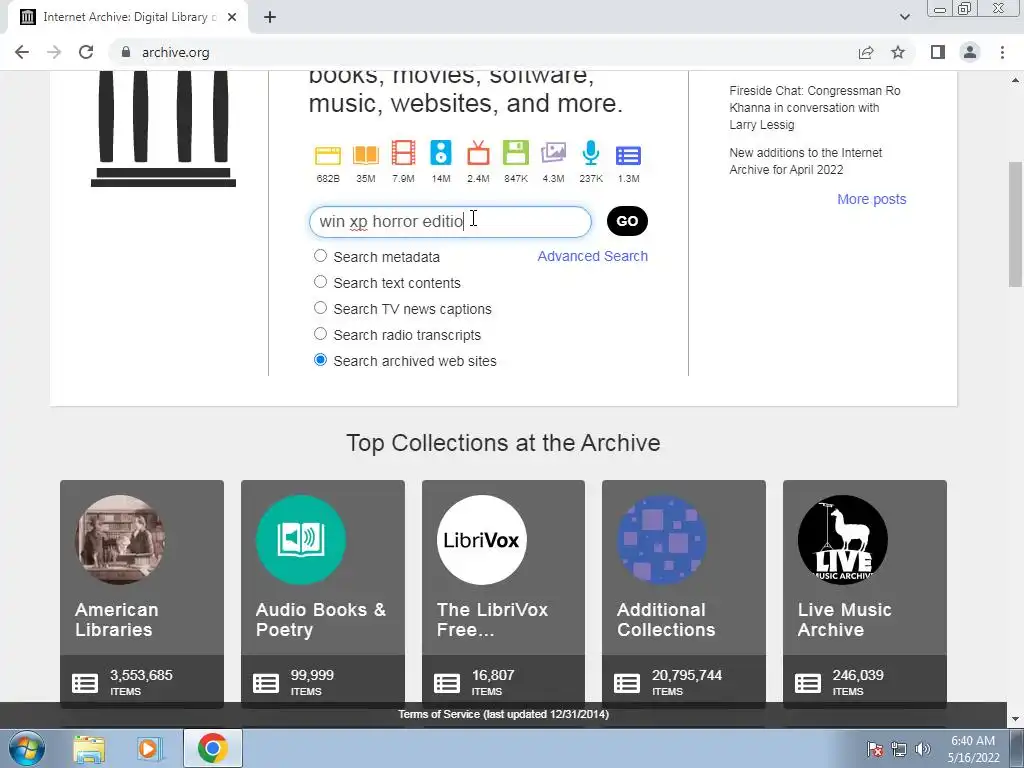The image size is (1024, 768).
Task: Open Additional Collections card
Action: tap(684, 594)
